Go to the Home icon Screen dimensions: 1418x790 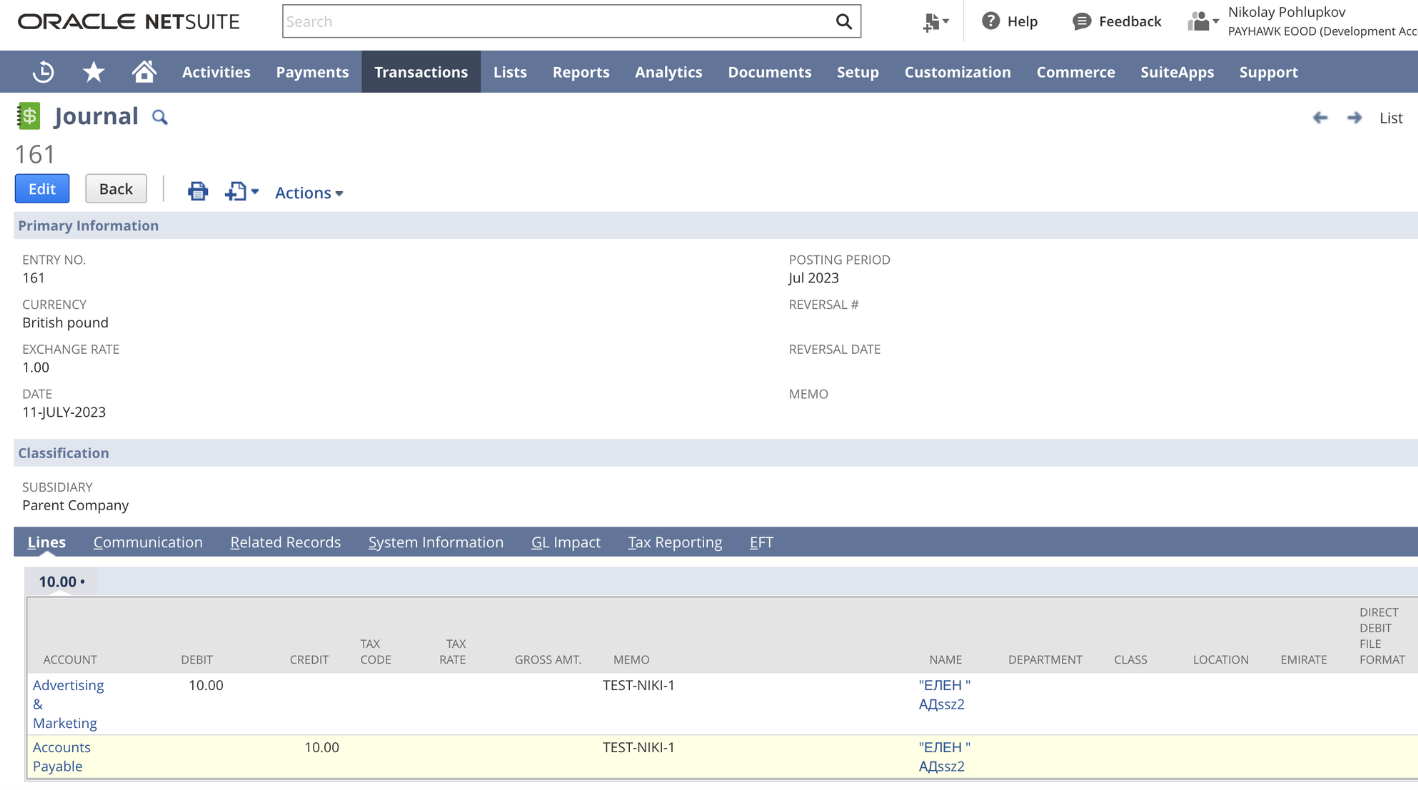point(144,72)
